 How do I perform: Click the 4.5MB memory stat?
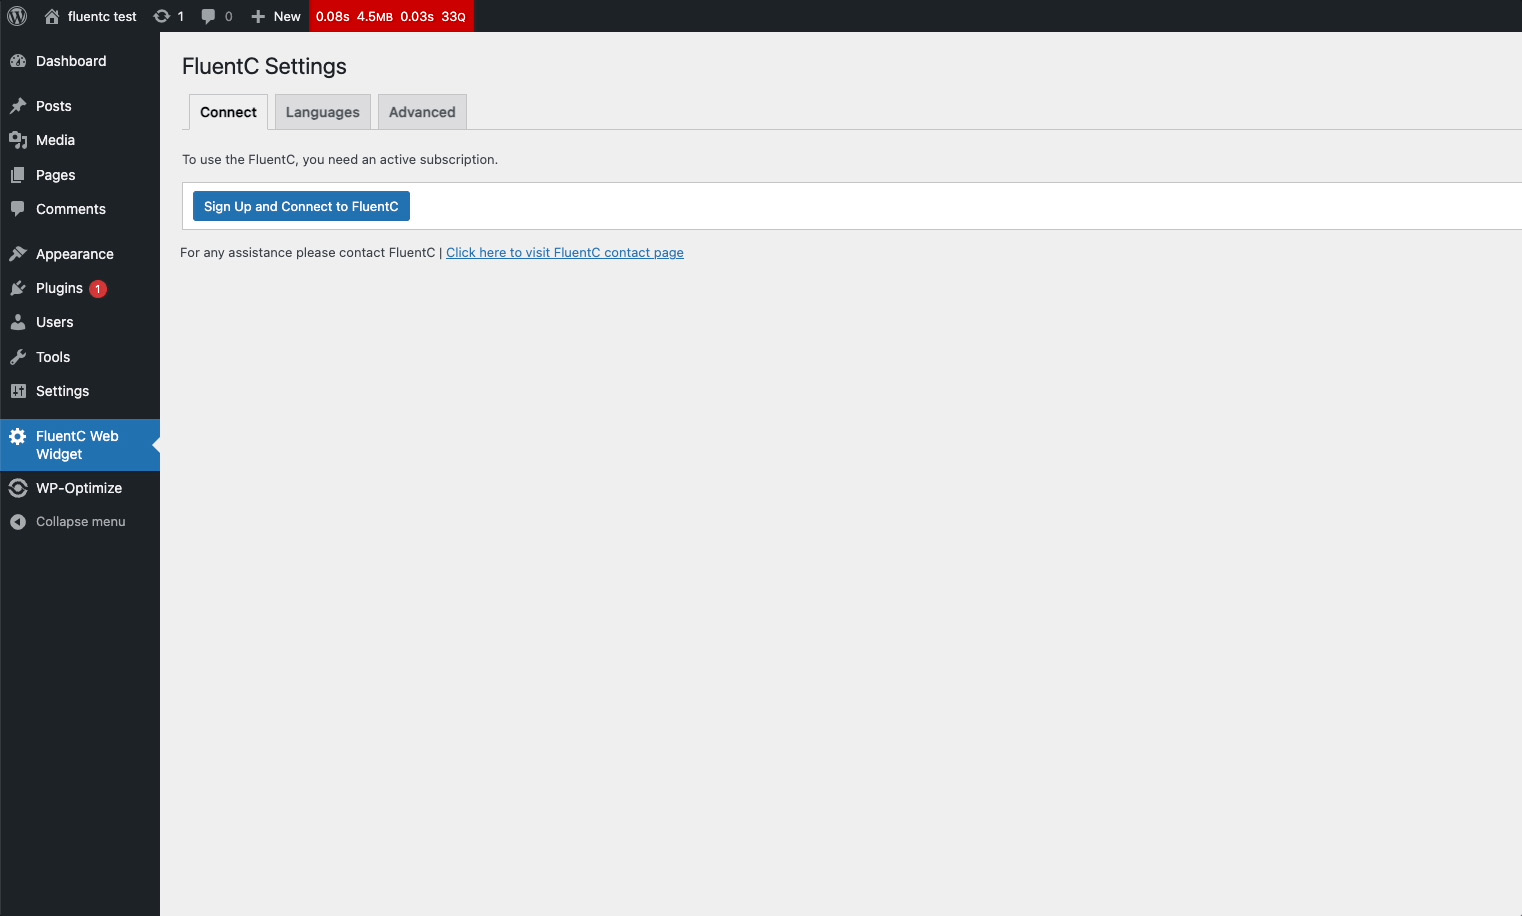point(375,16)
